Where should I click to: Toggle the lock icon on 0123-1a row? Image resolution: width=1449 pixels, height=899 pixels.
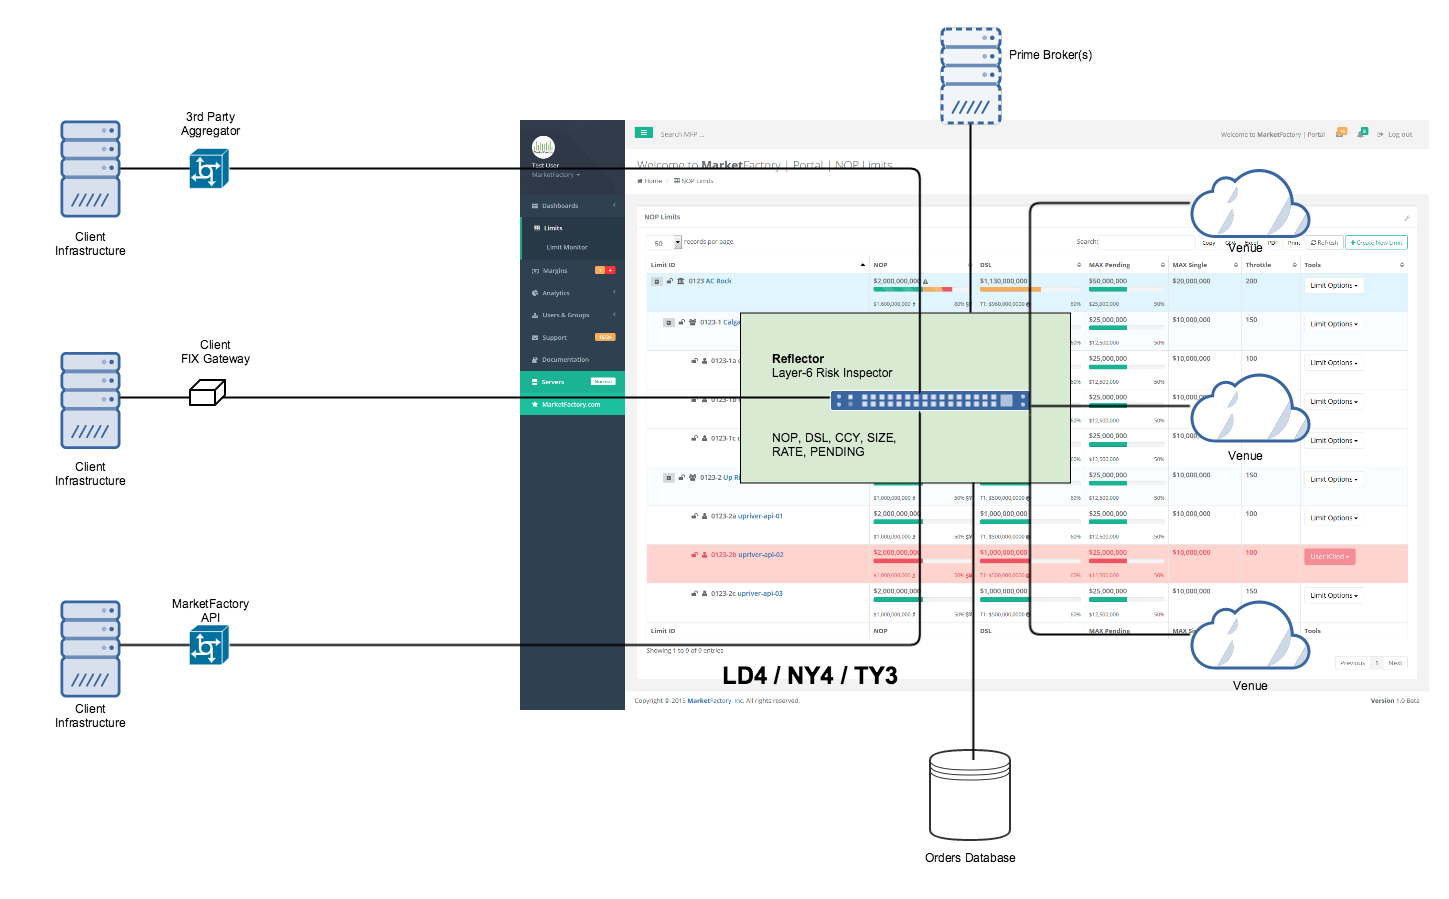693,361
